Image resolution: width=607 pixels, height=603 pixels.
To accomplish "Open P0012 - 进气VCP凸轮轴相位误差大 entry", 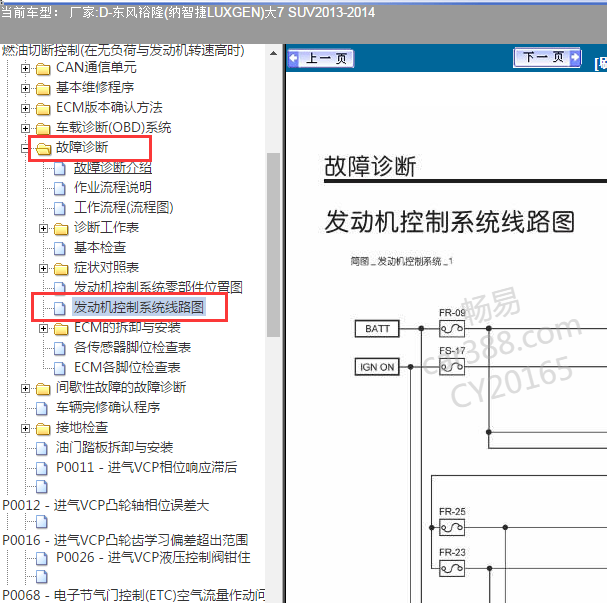I will click(x=106, y=505).
